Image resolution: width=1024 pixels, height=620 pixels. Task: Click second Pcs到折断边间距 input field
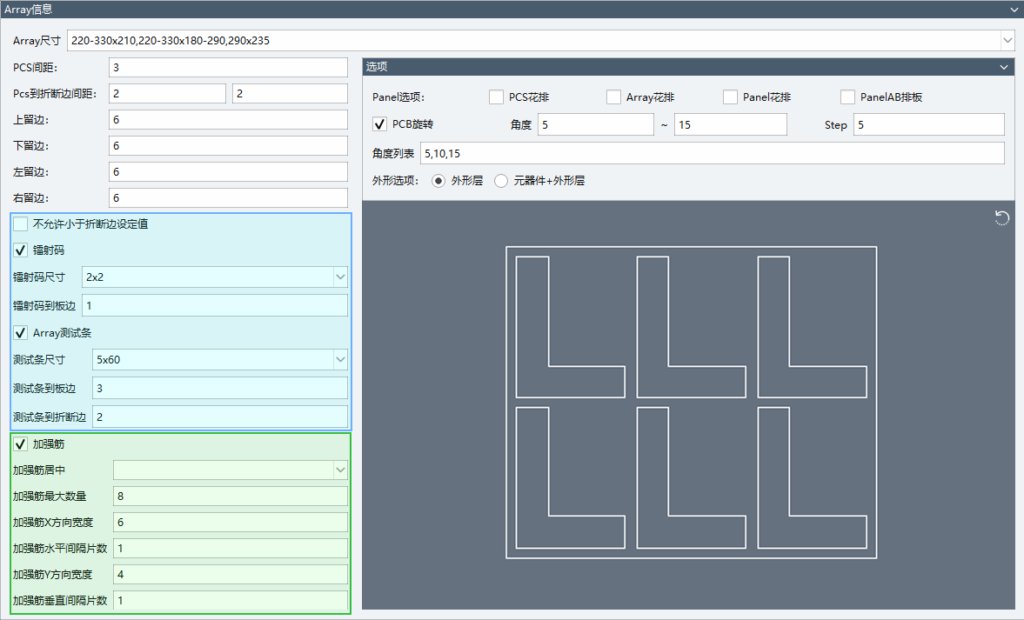tap(290, 93)
